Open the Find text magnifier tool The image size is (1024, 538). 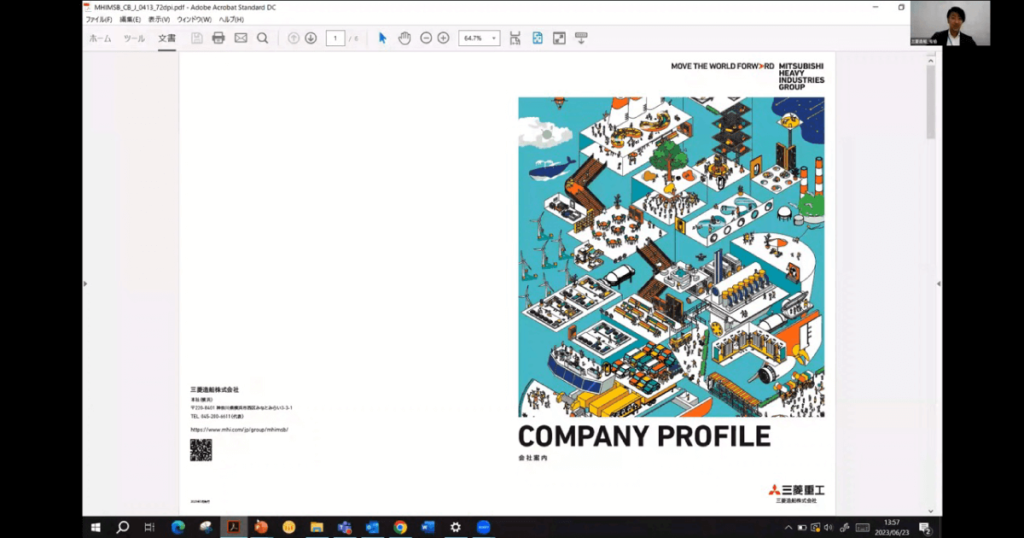pos(263,39)
